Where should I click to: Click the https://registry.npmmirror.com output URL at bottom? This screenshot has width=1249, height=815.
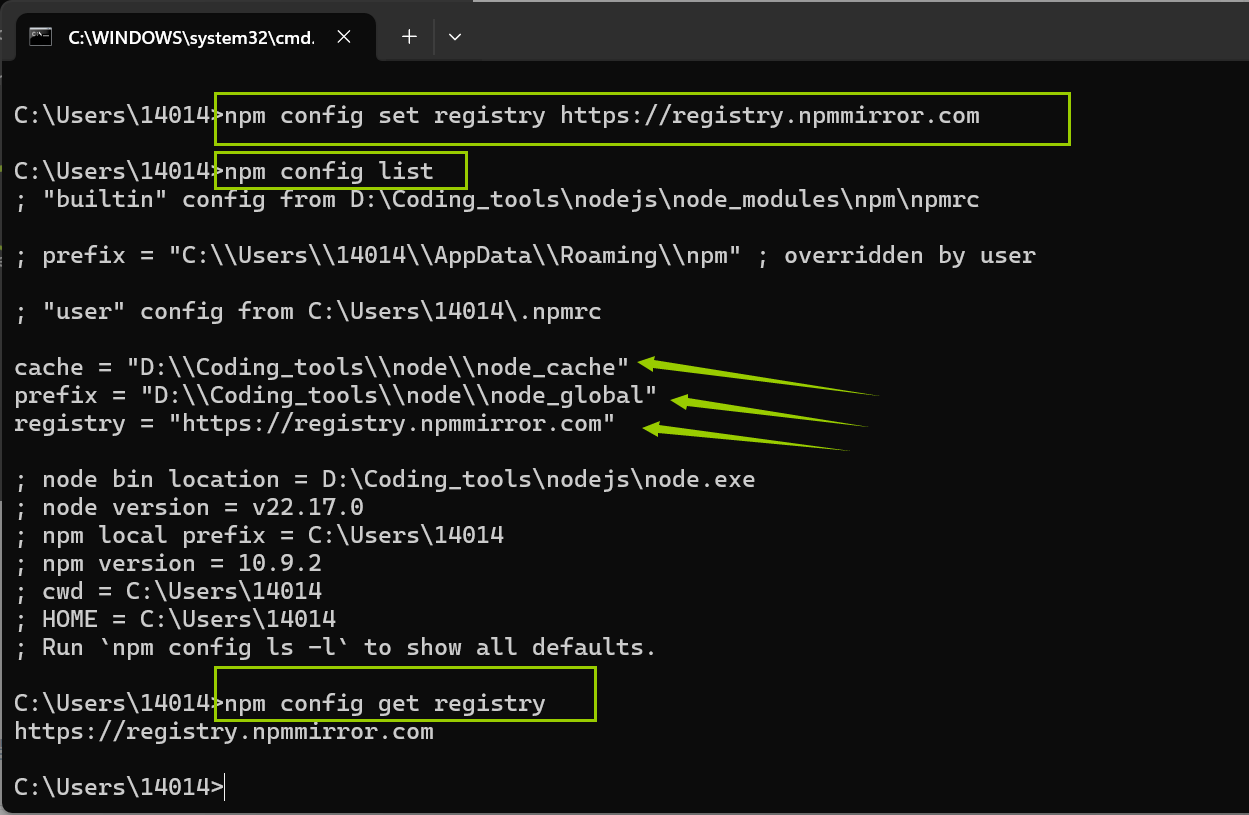[224, 731]
